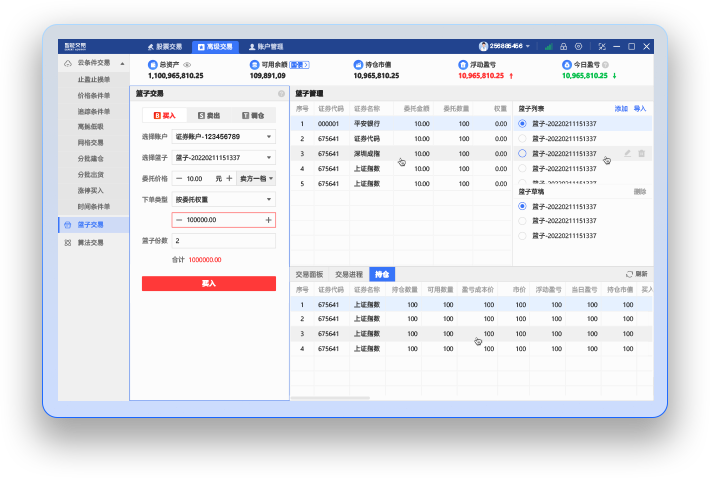Viewport: 710px width, 478px height.
Task: Click the 算法交易 sidebar icon
Action: coord(67,242)
